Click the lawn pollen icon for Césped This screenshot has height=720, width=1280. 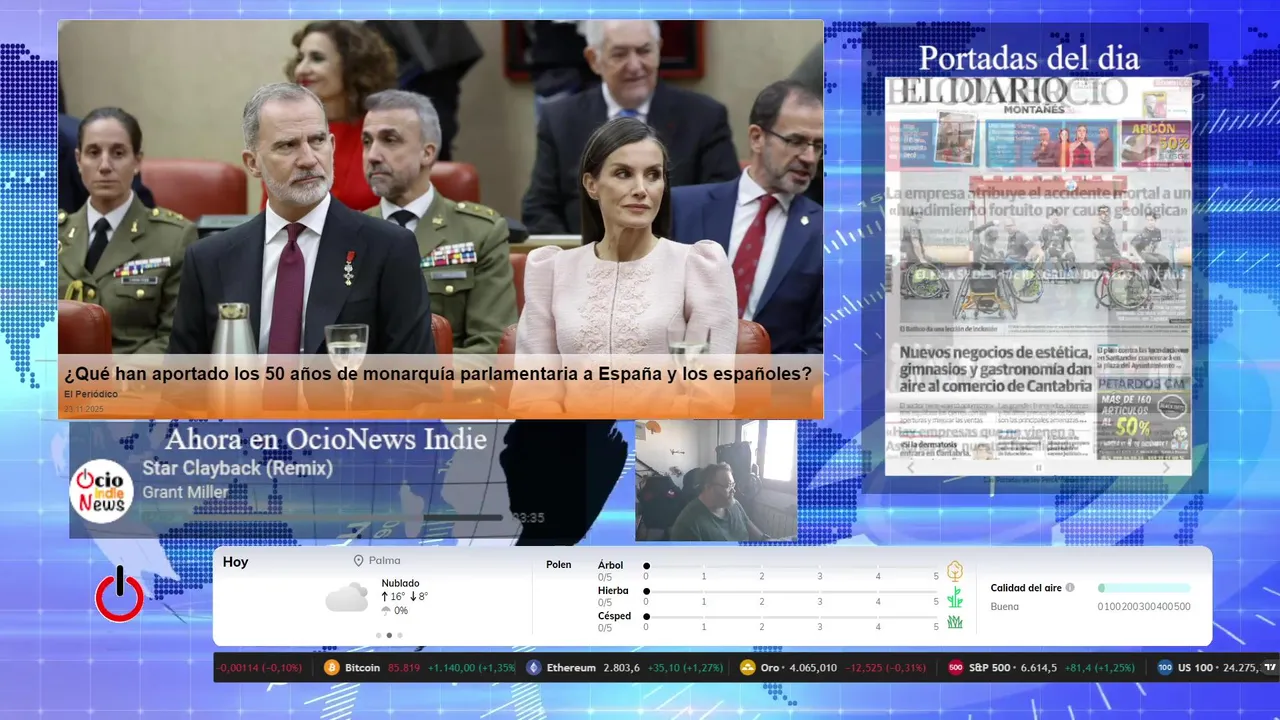(x=955, y=622)
